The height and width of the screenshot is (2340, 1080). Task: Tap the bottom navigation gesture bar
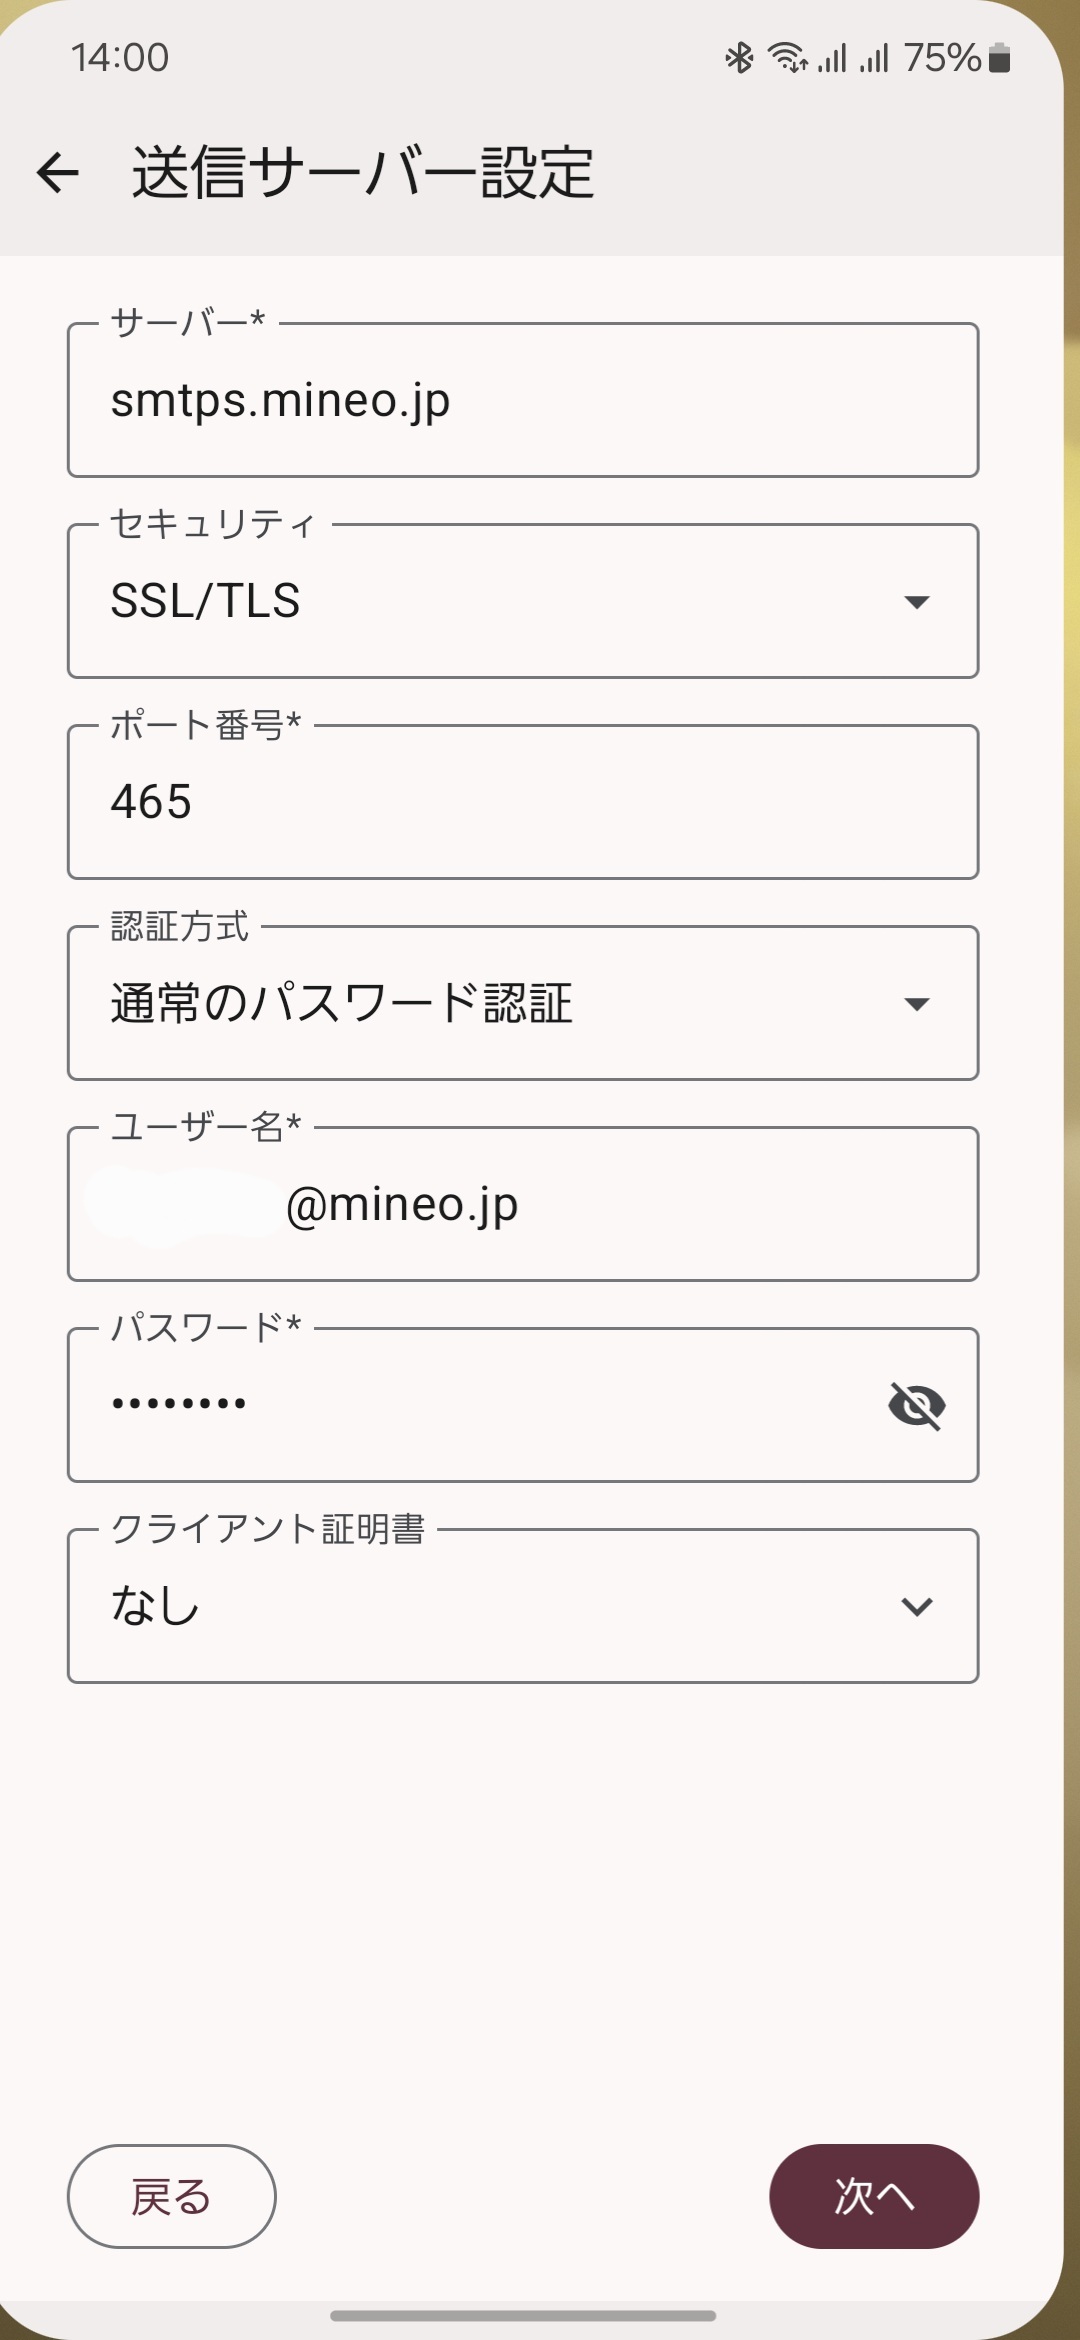[x=522, y=2315]
